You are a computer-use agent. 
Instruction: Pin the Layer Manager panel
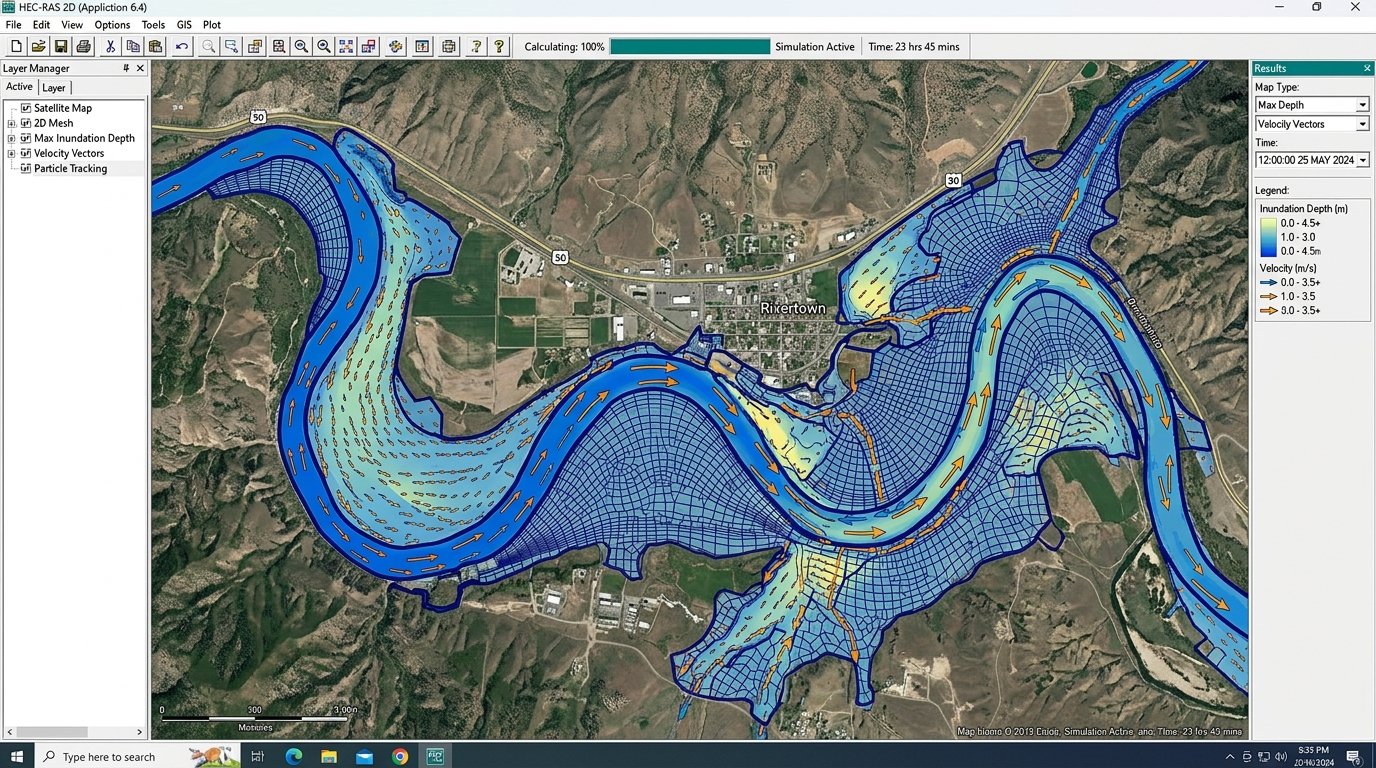tap(126, 68)
